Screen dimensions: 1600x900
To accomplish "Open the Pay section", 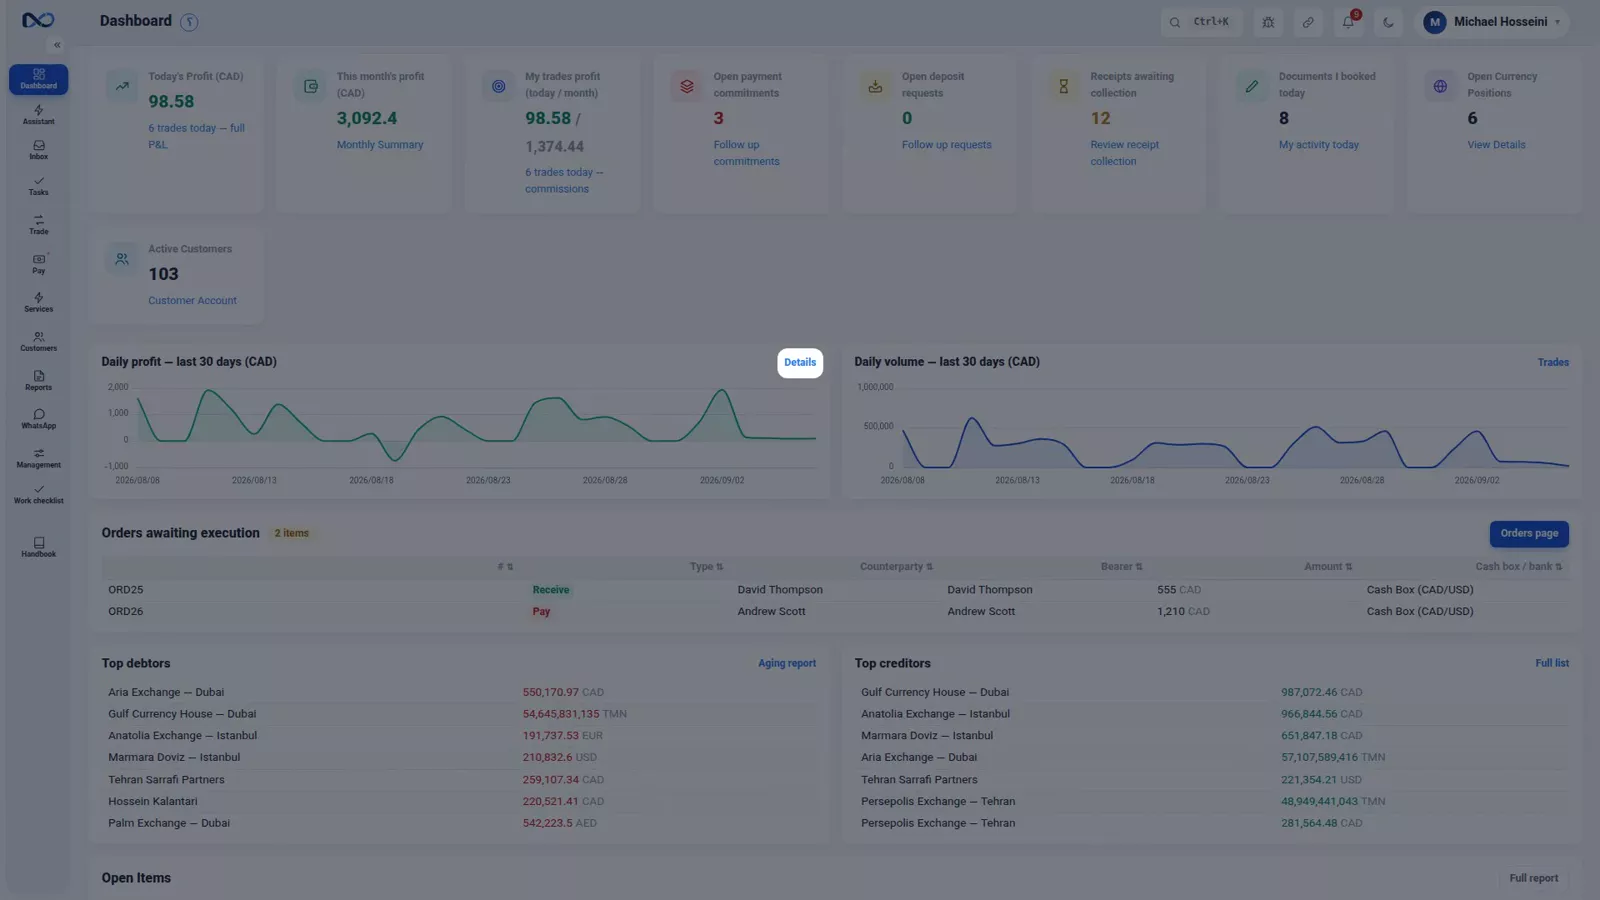I will [38, 264].
